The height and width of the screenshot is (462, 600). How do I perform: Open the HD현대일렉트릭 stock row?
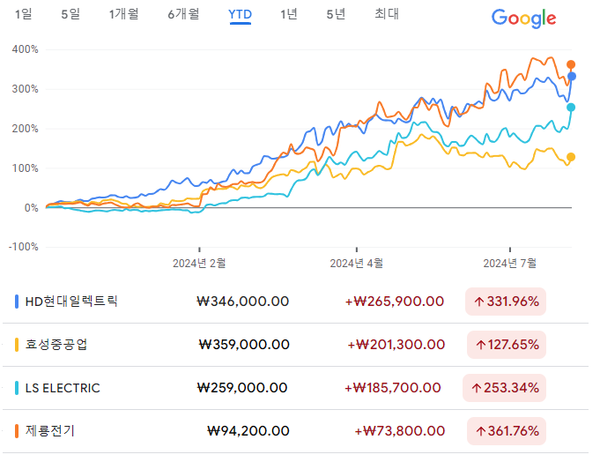pyautogui.click(x=70, y=301)
